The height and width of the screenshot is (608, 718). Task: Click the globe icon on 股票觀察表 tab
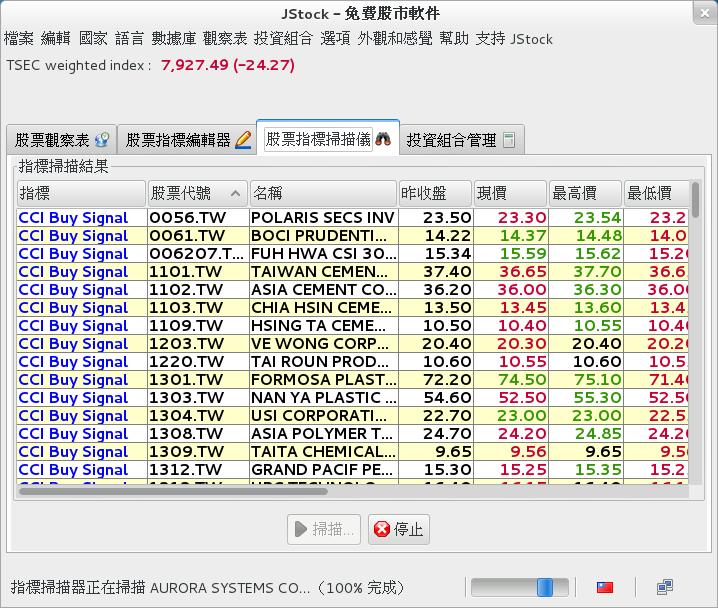coord(102,140)
